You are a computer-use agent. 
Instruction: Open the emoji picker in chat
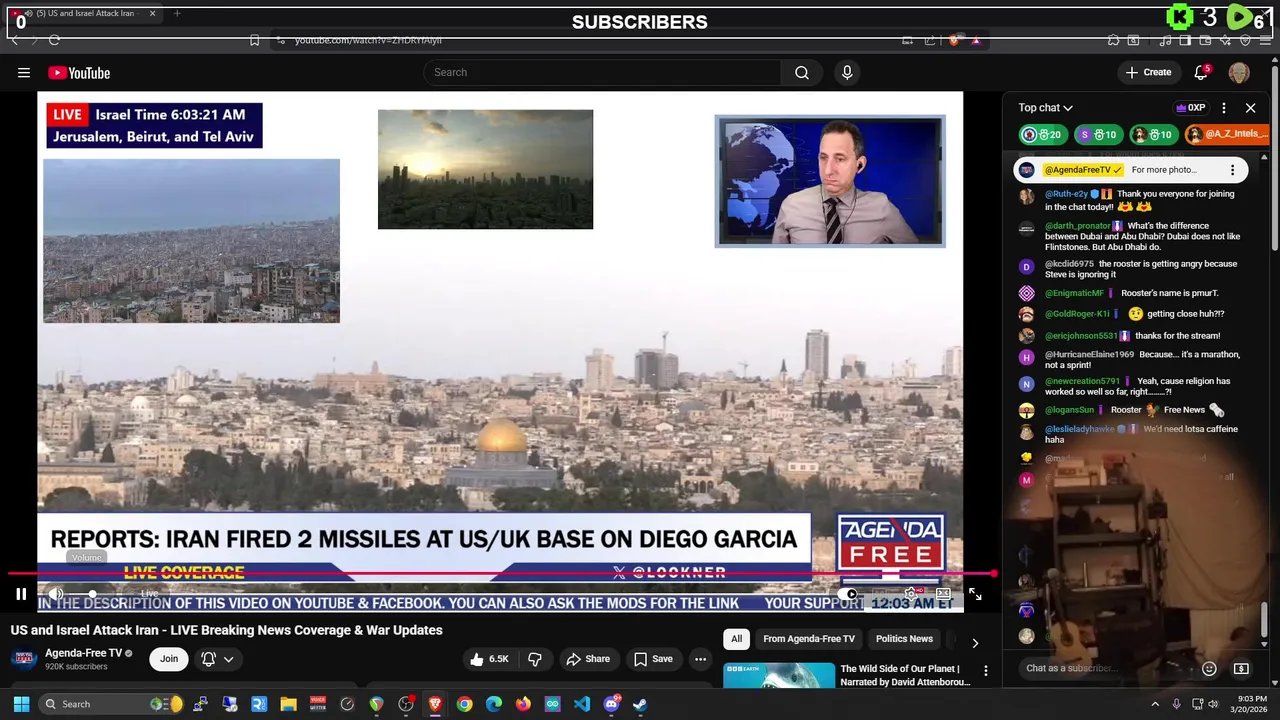point(1209,668)
